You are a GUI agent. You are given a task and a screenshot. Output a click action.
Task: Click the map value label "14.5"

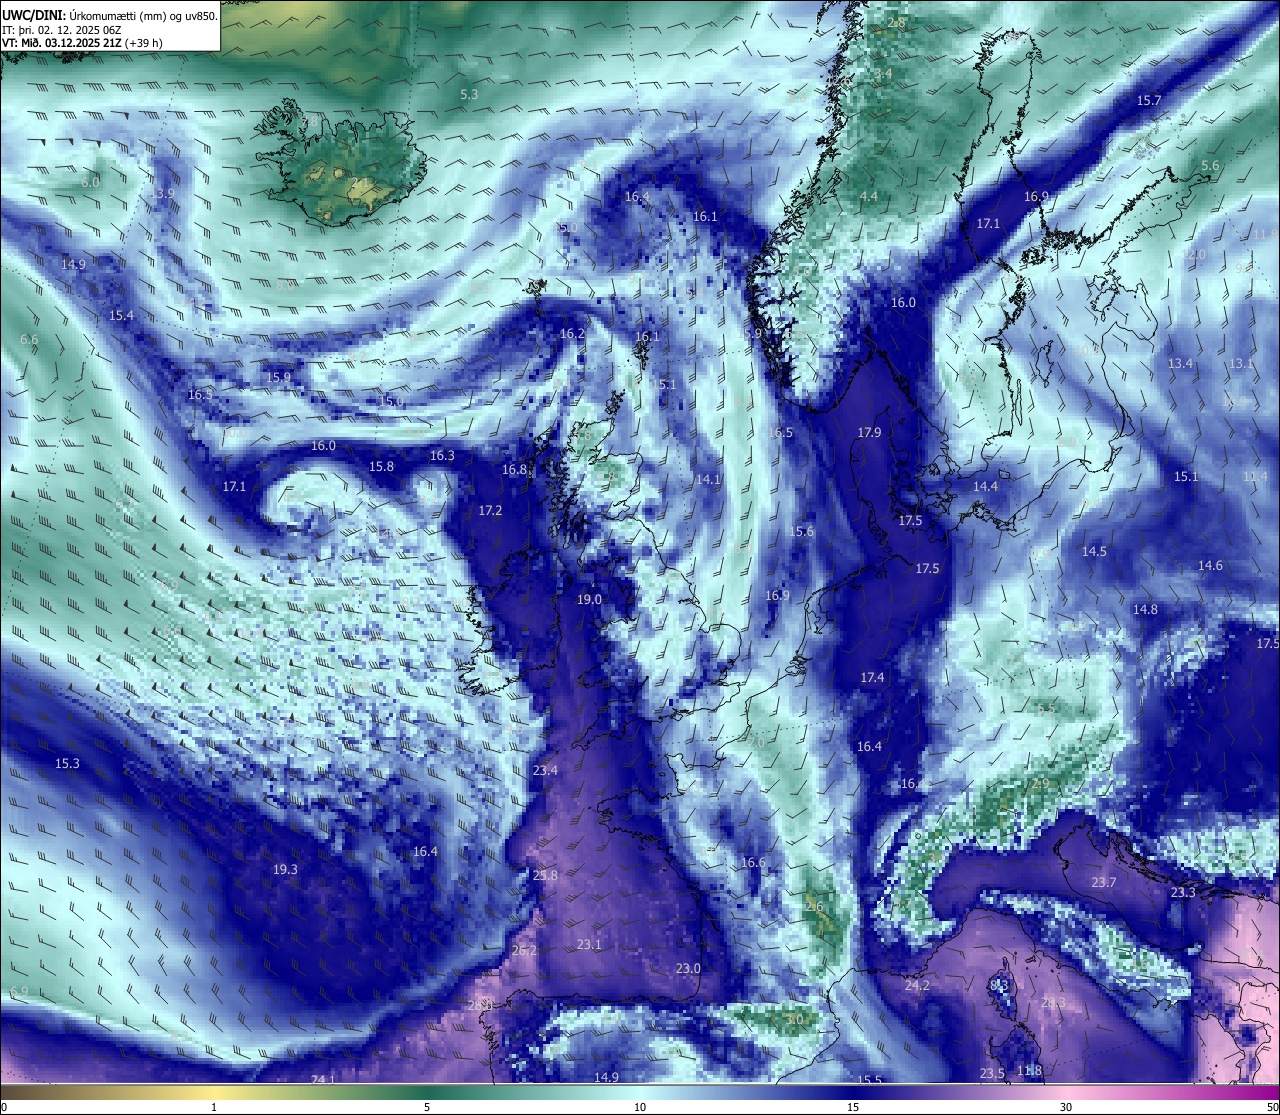tap(1094, 552)
